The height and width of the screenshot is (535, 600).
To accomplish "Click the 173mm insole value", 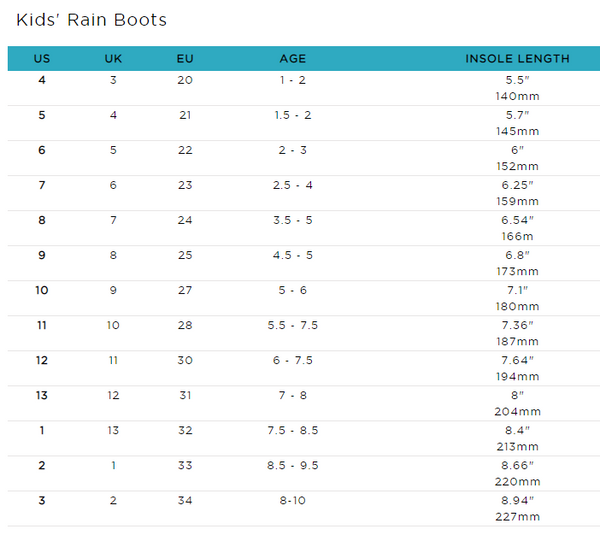I will pos(517,271).
